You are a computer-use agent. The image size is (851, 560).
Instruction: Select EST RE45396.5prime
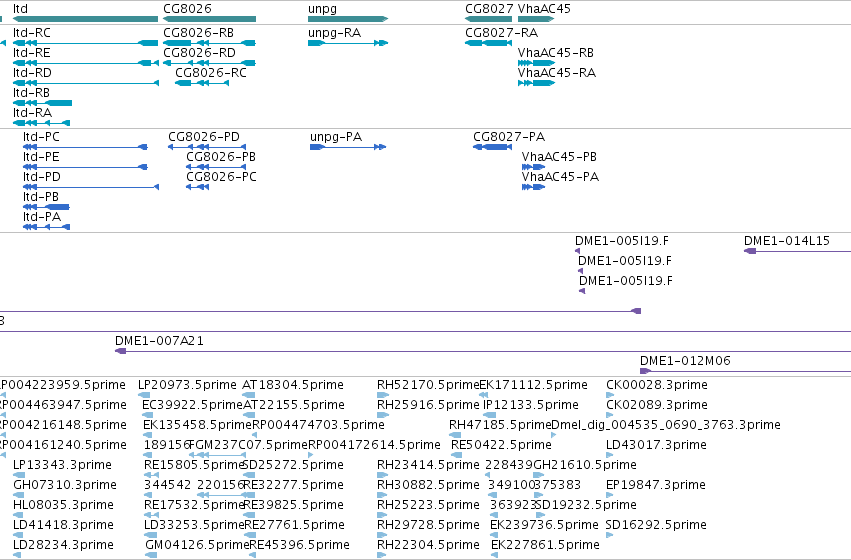pyautogui.click(x=300, y=545)
